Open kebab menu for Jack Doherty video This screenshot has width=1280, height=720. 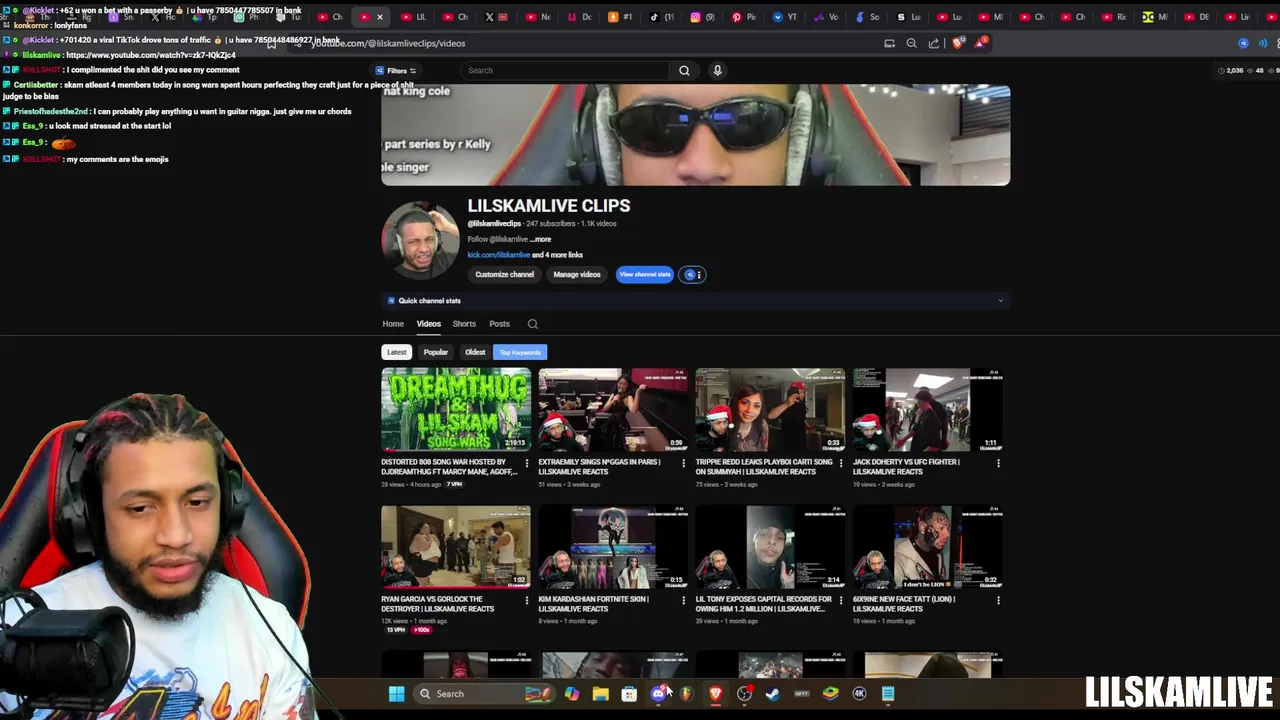(x=998, y=463)
